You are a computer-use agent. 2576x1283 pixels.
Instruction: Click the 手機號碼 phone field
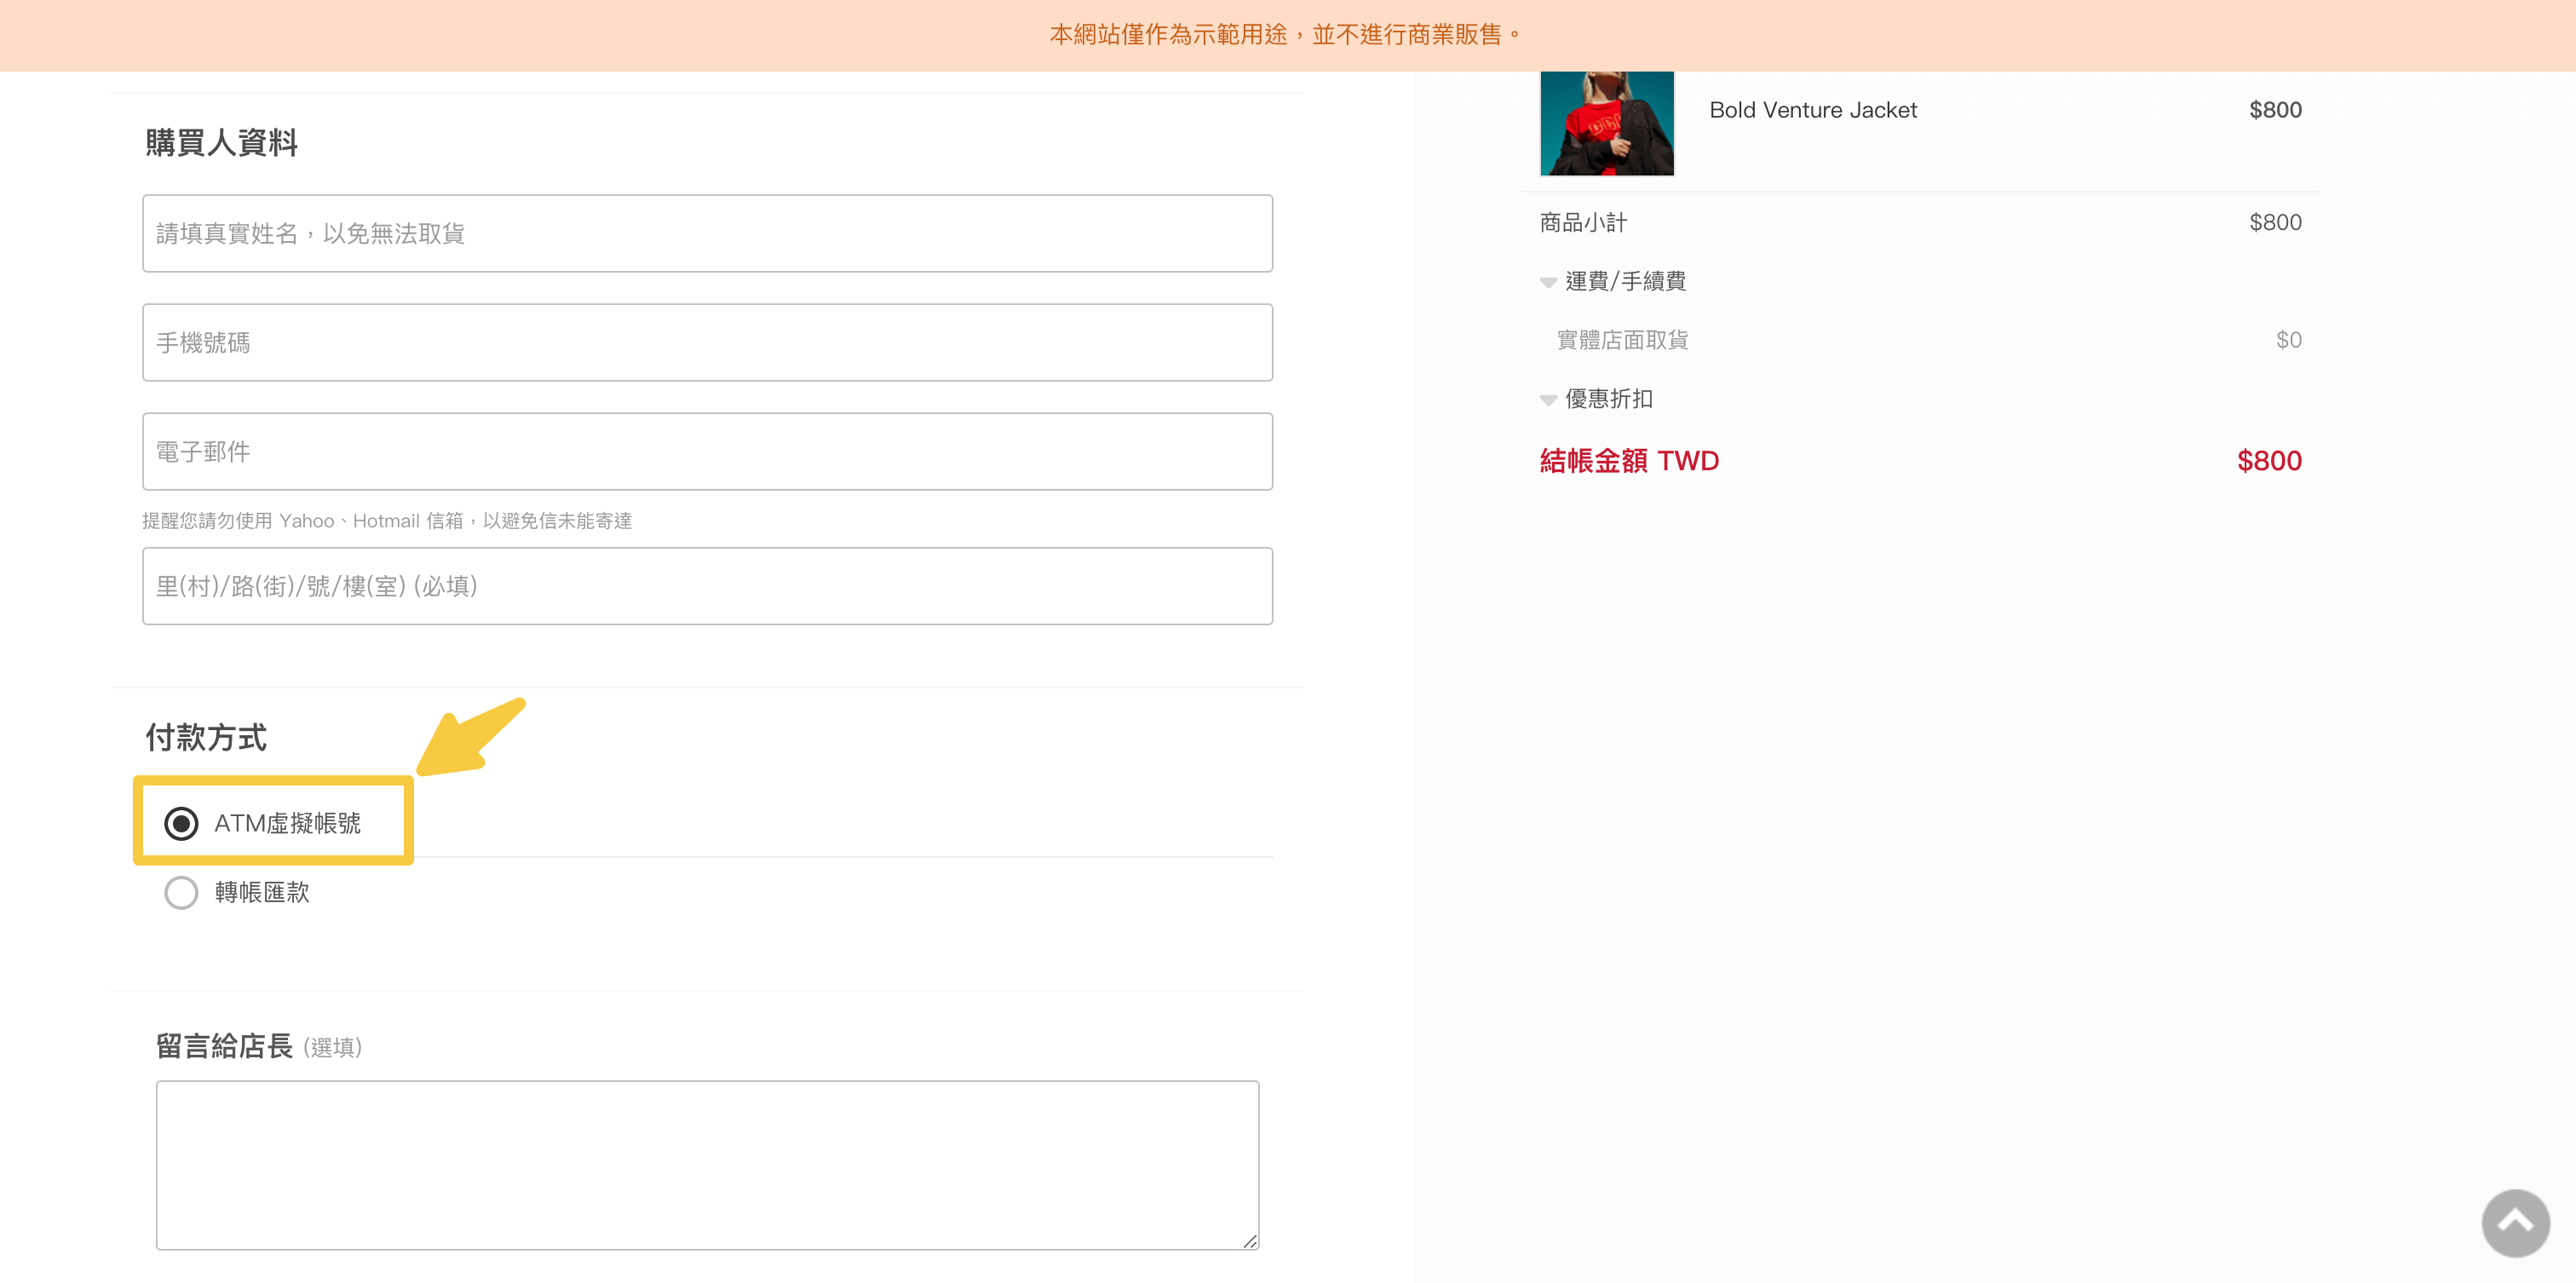[707, 342]
